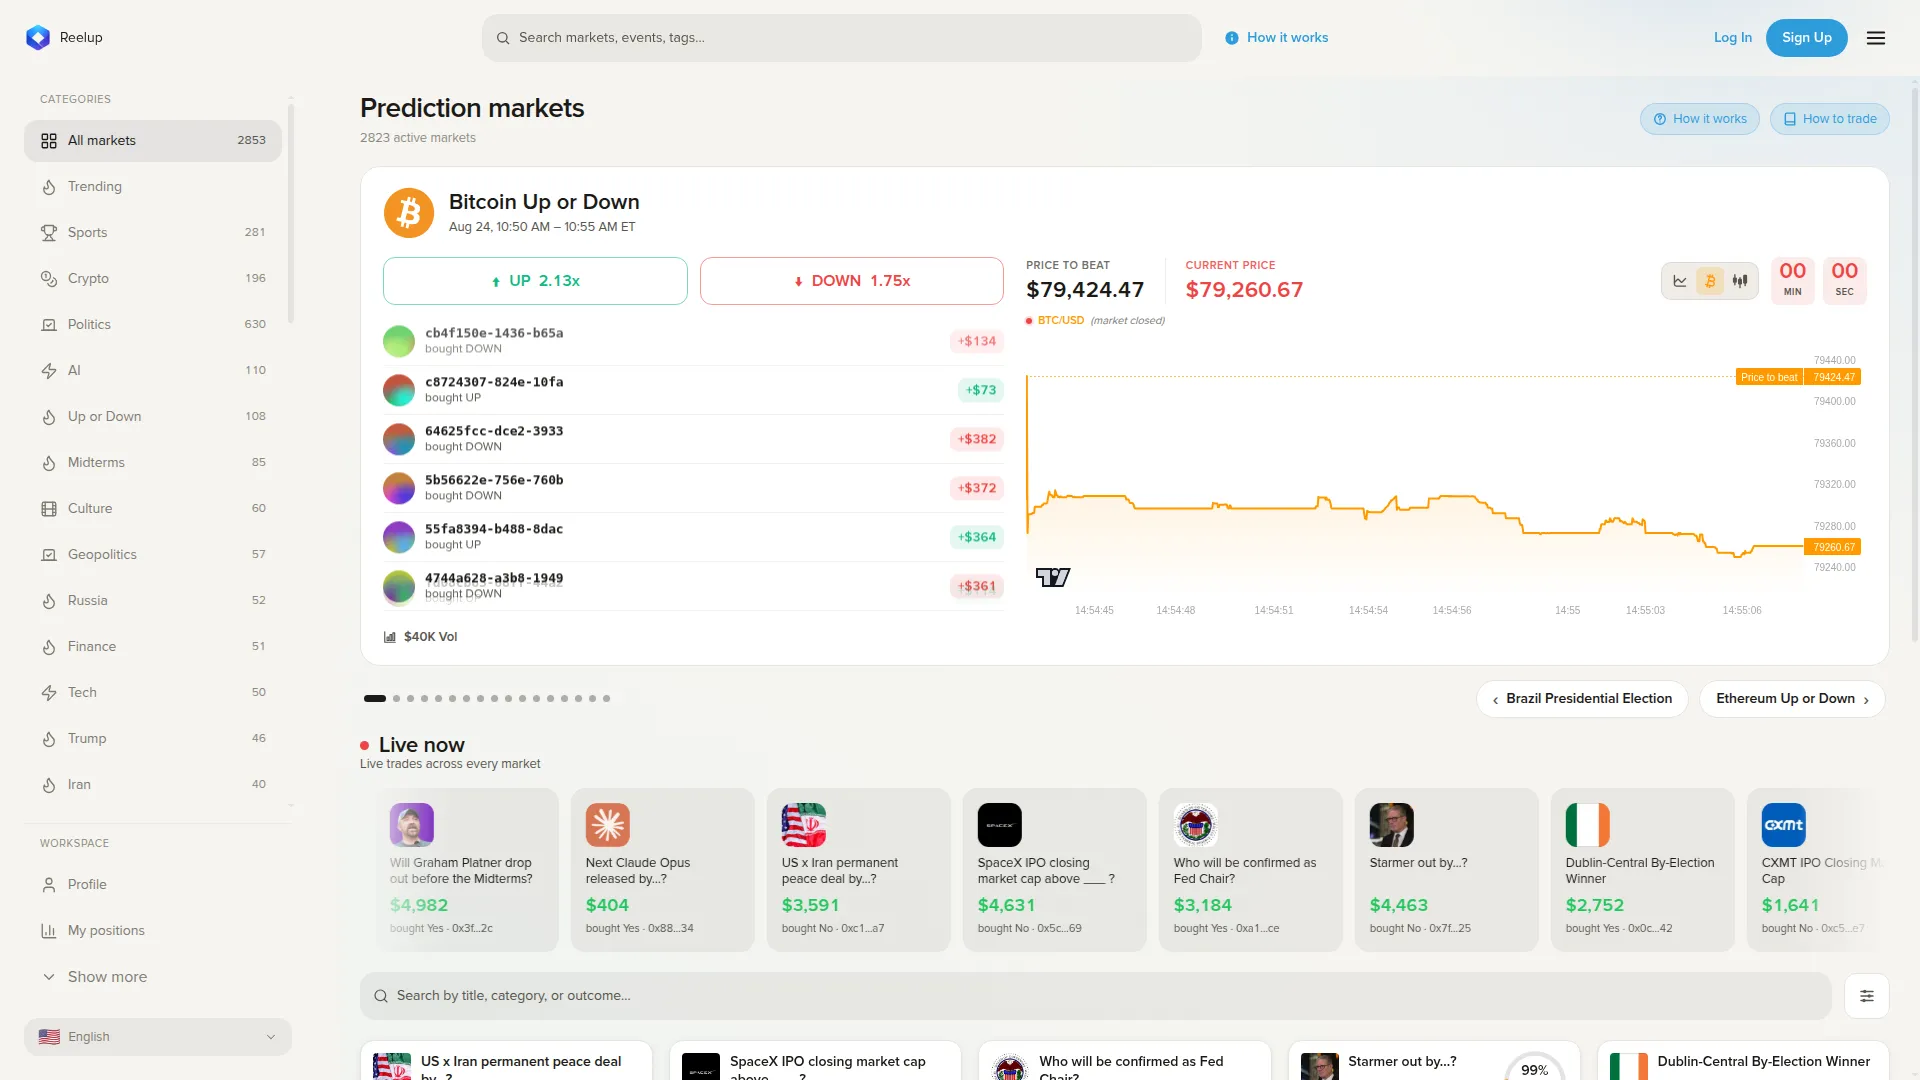Open the Russia category
This screenshot has height=1080, width=1920.
coord(153,601)
